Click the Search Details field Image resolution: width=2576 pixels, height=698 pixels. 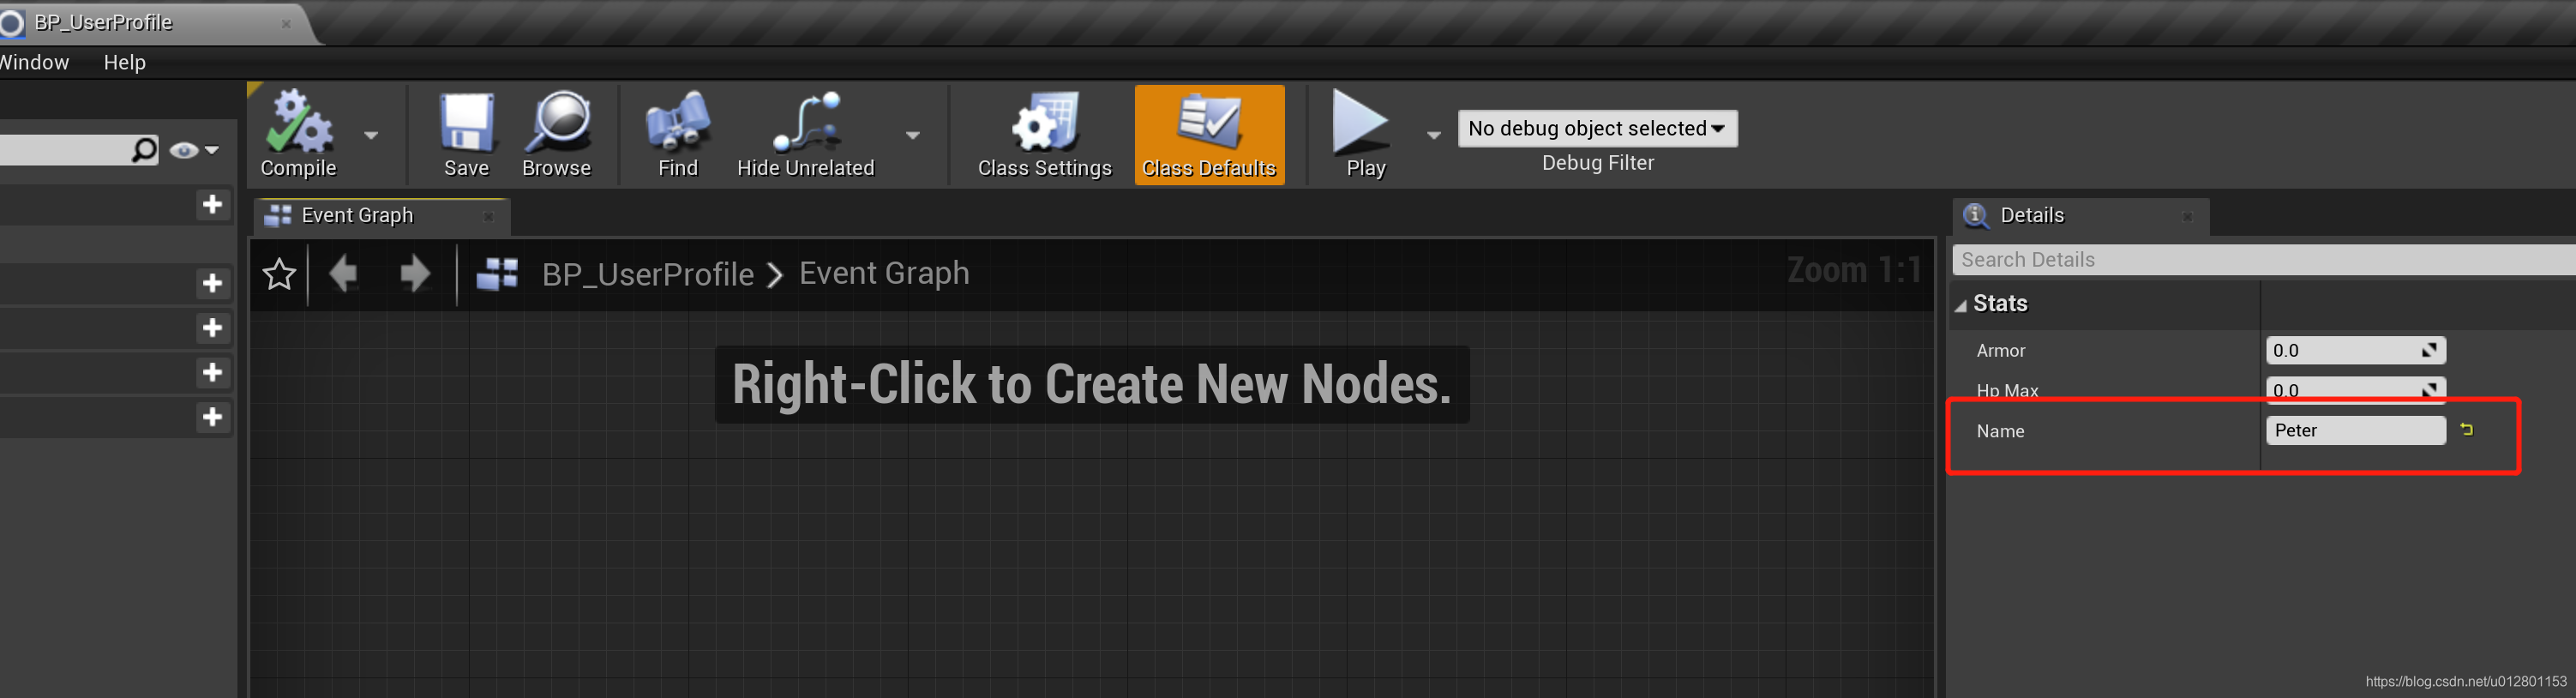click(x=2264, y=260)
